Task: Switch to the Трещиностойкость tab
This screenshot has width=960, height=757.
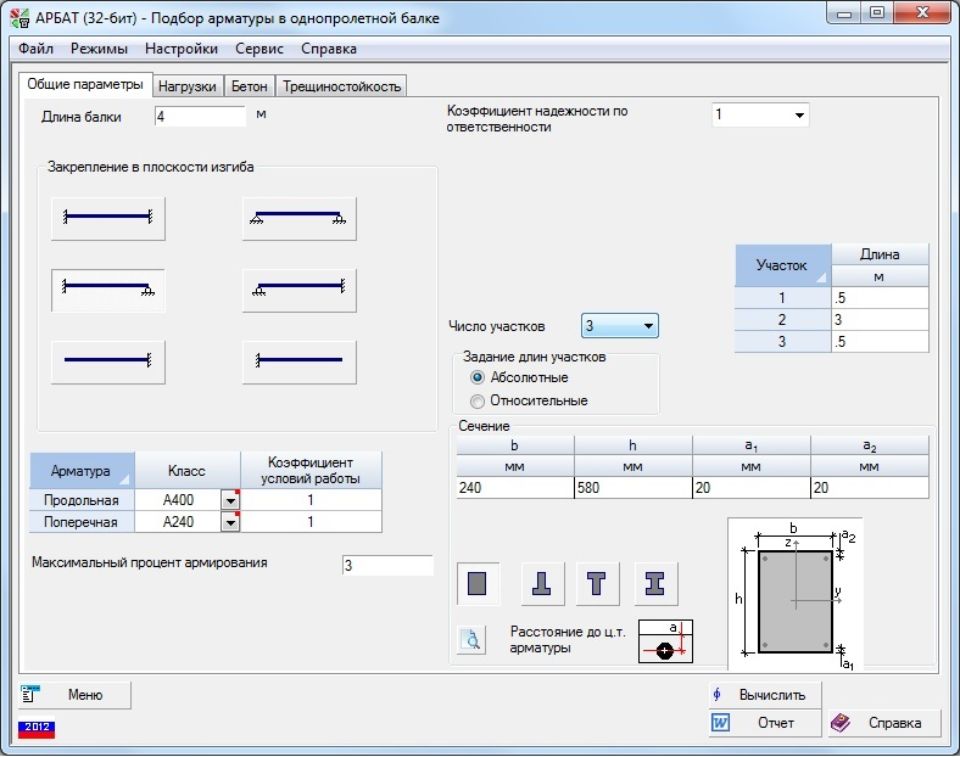Action: pyautogui.click(x=341, y=86)
